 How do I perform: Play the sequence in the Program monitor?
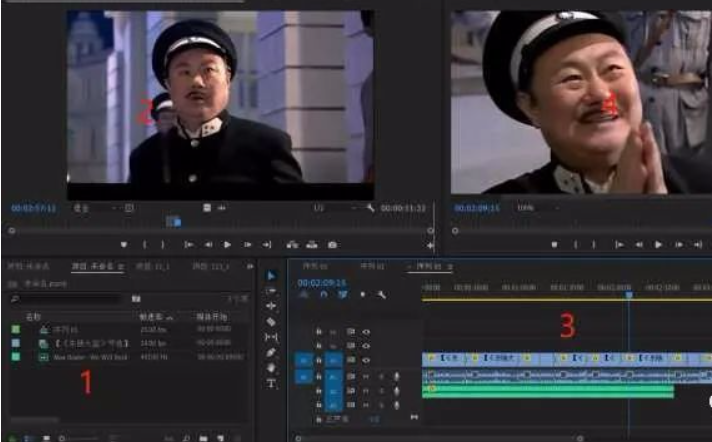coord(658,245)
